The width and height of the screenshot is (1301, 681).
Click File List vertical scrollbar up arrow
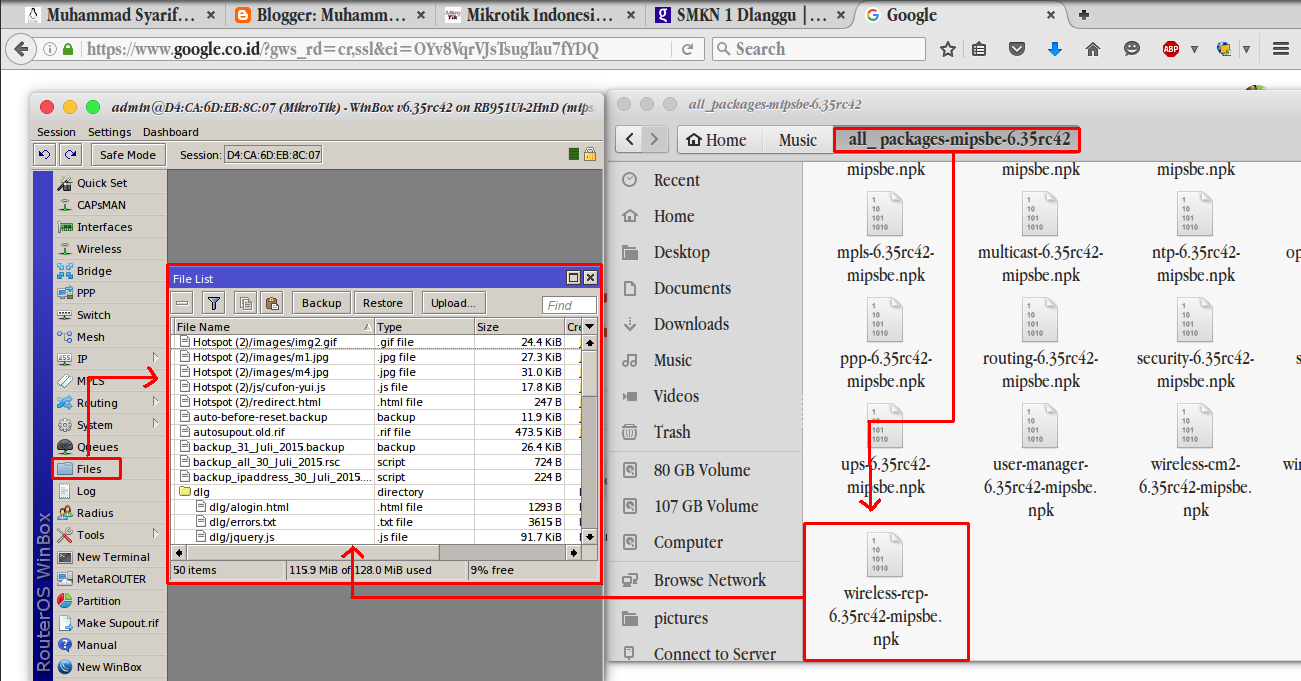pyautogui.click(x=589, y=342)
